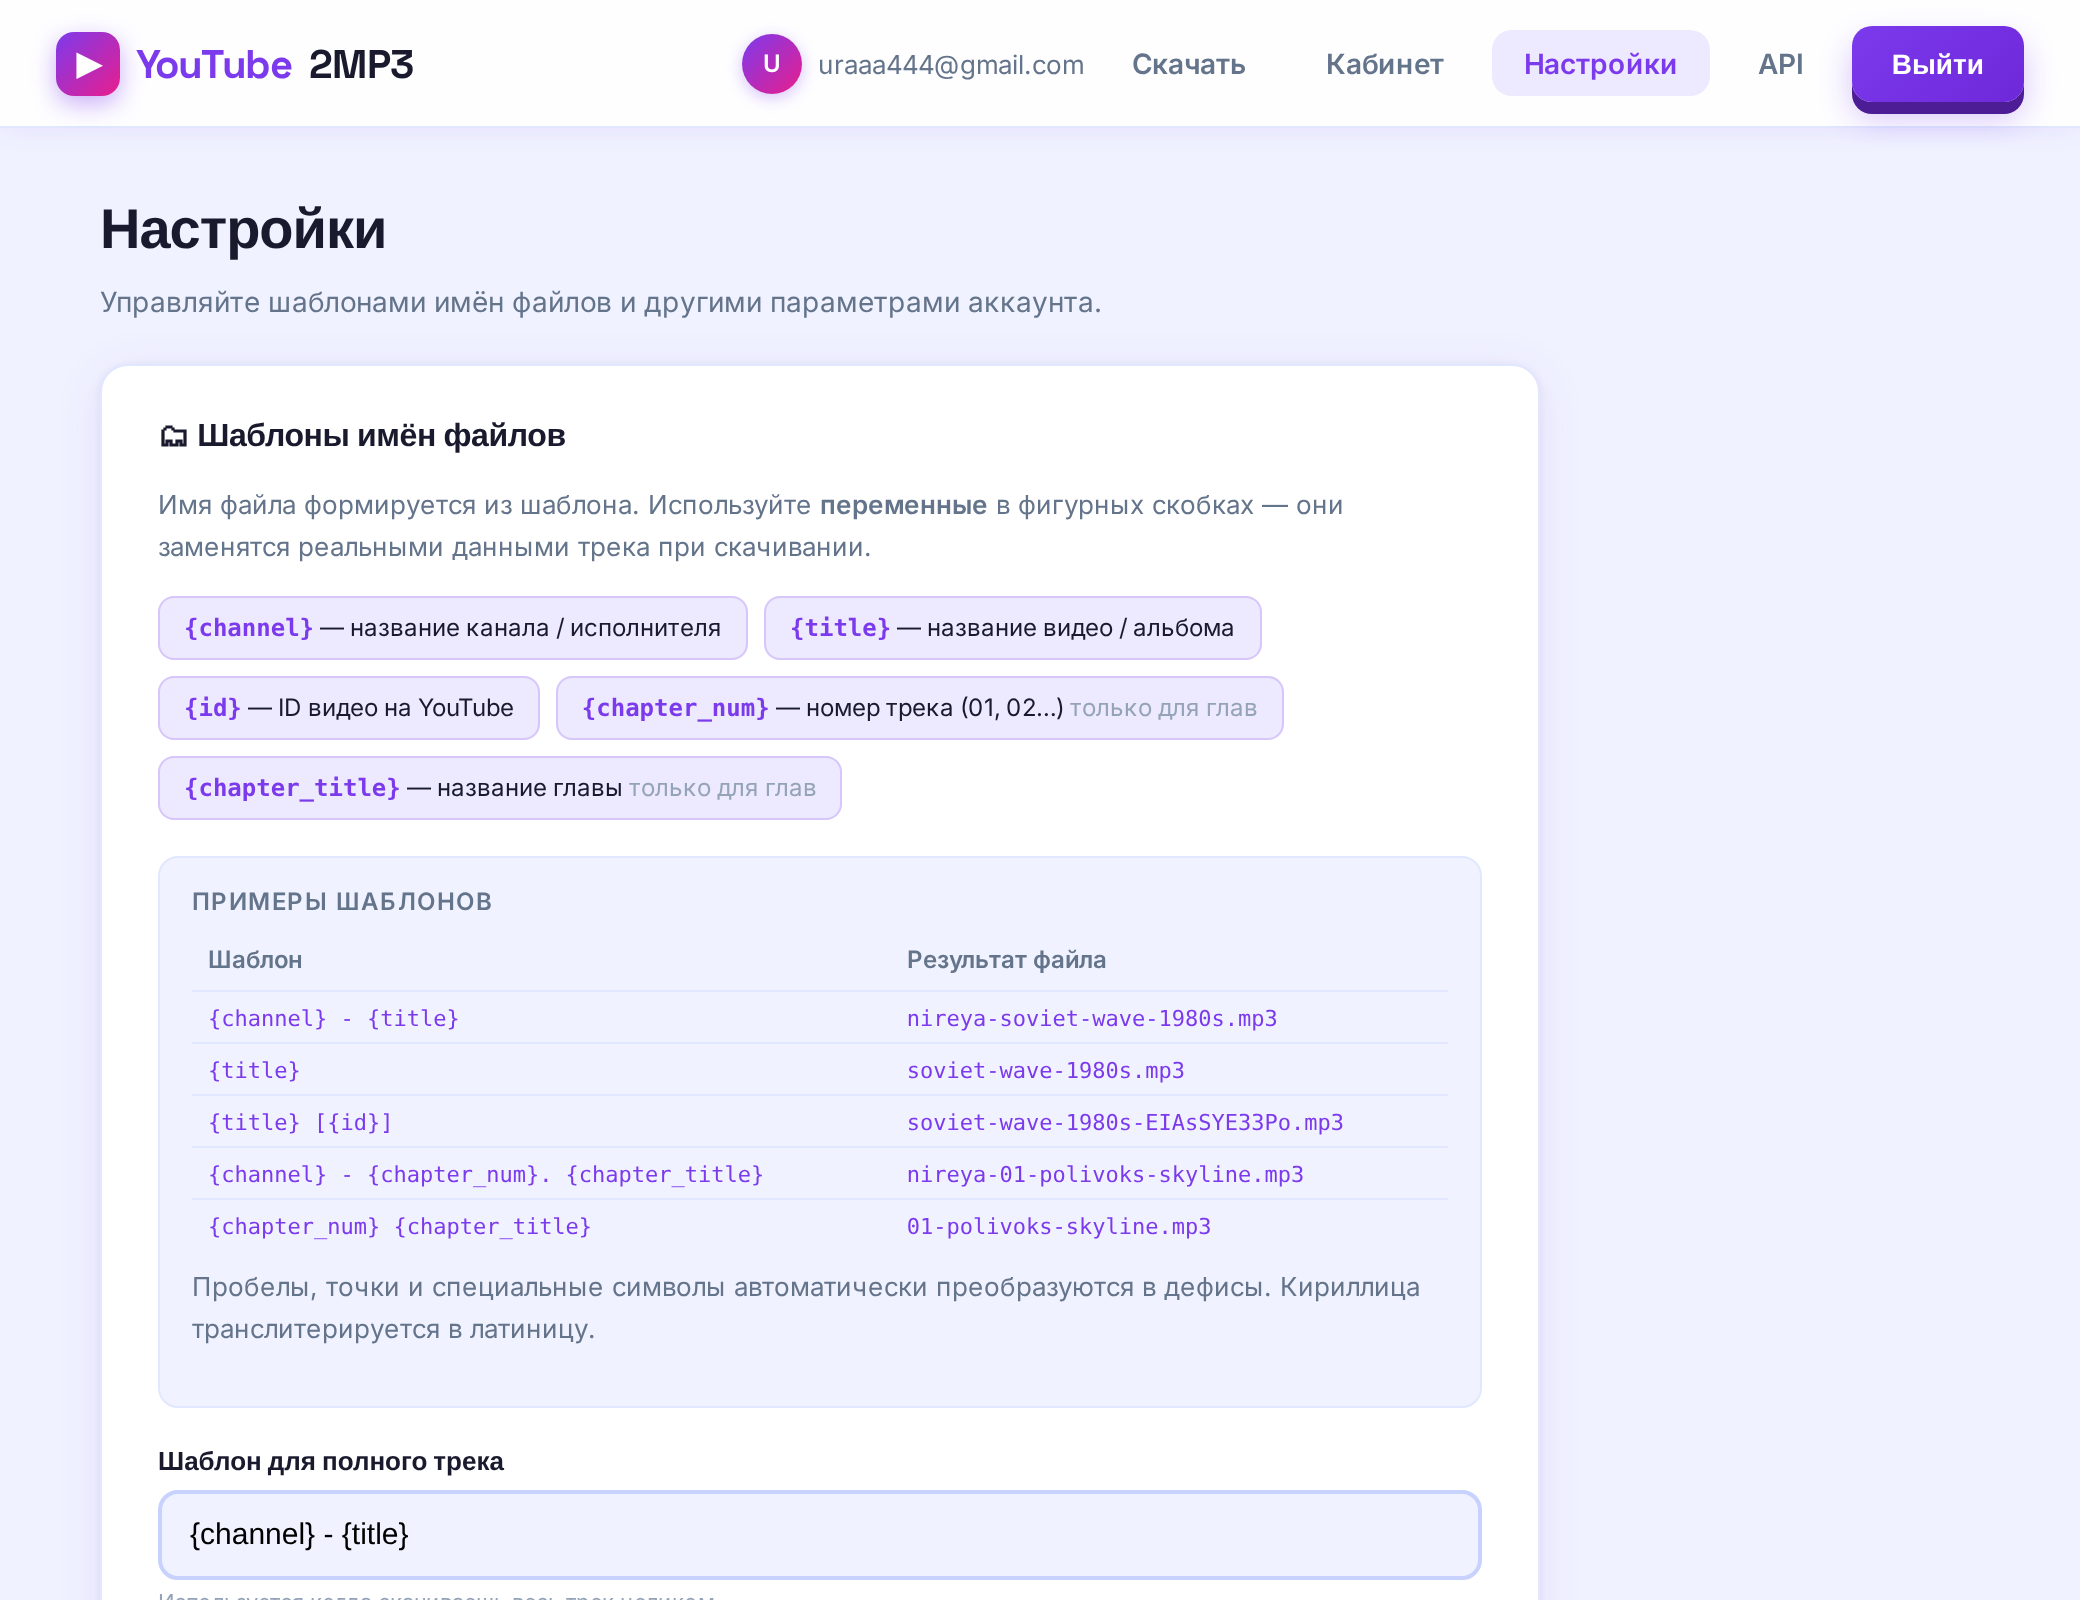Click result soviet-wave-1980s.mp3

[x=1046, y=1070]
